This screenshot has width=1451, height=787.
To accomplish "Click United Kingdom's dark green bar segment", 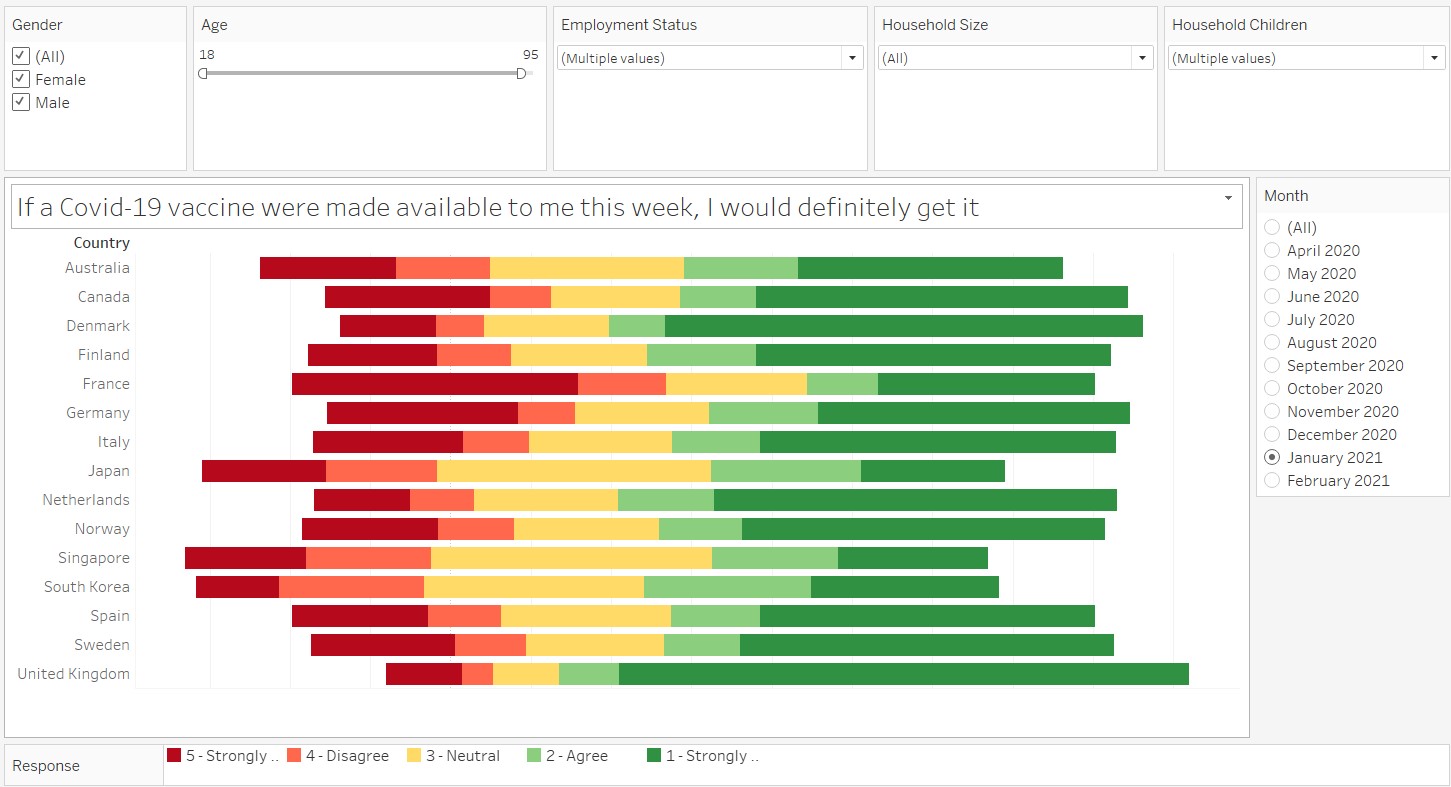I will pos(903,674).
